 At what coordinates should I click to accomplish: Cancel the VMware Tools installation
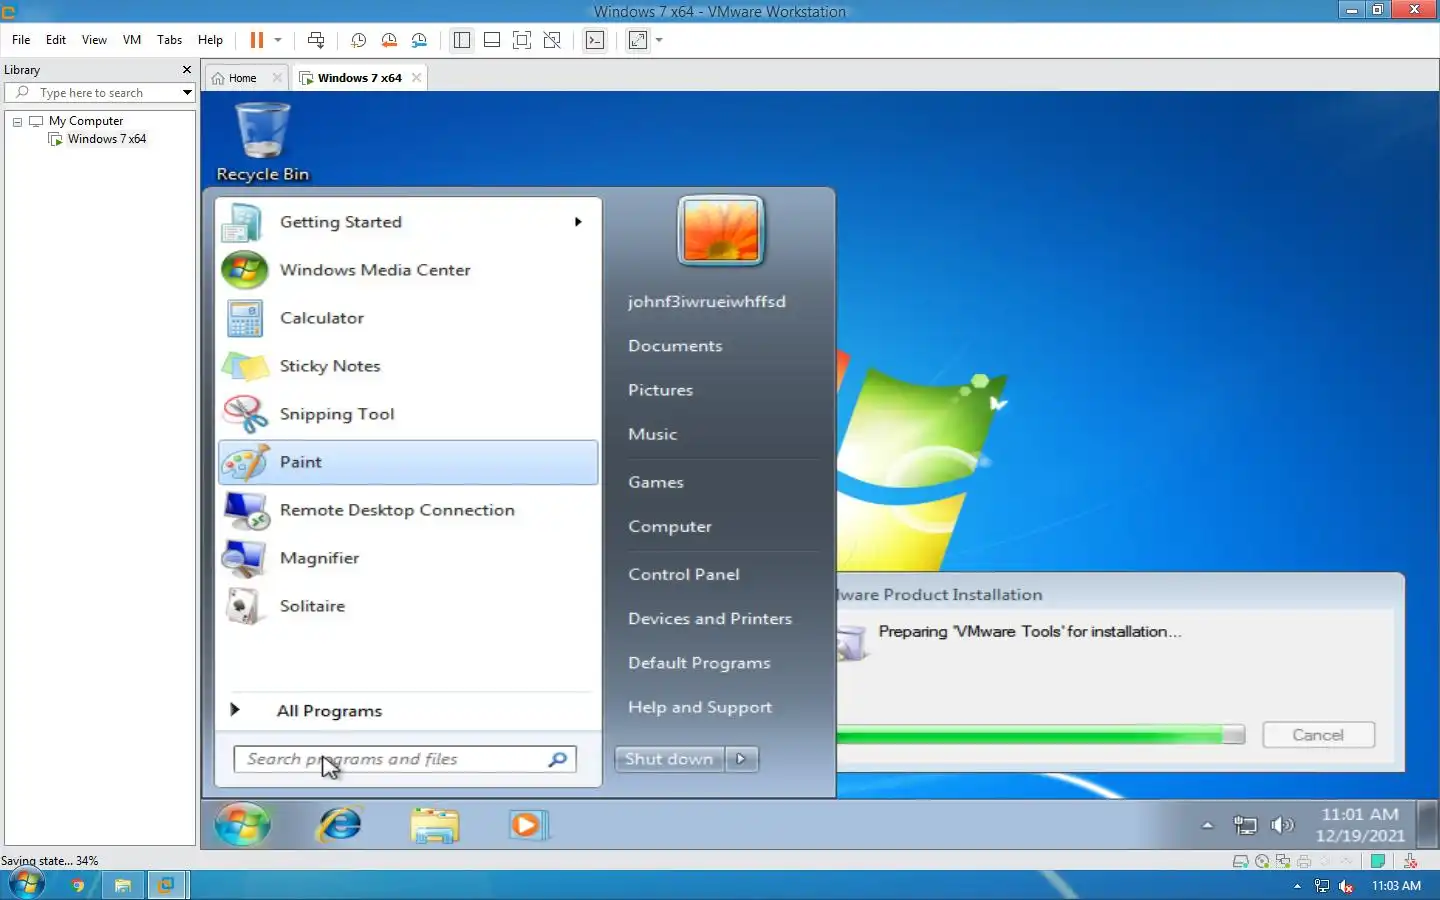point(1318,735)
